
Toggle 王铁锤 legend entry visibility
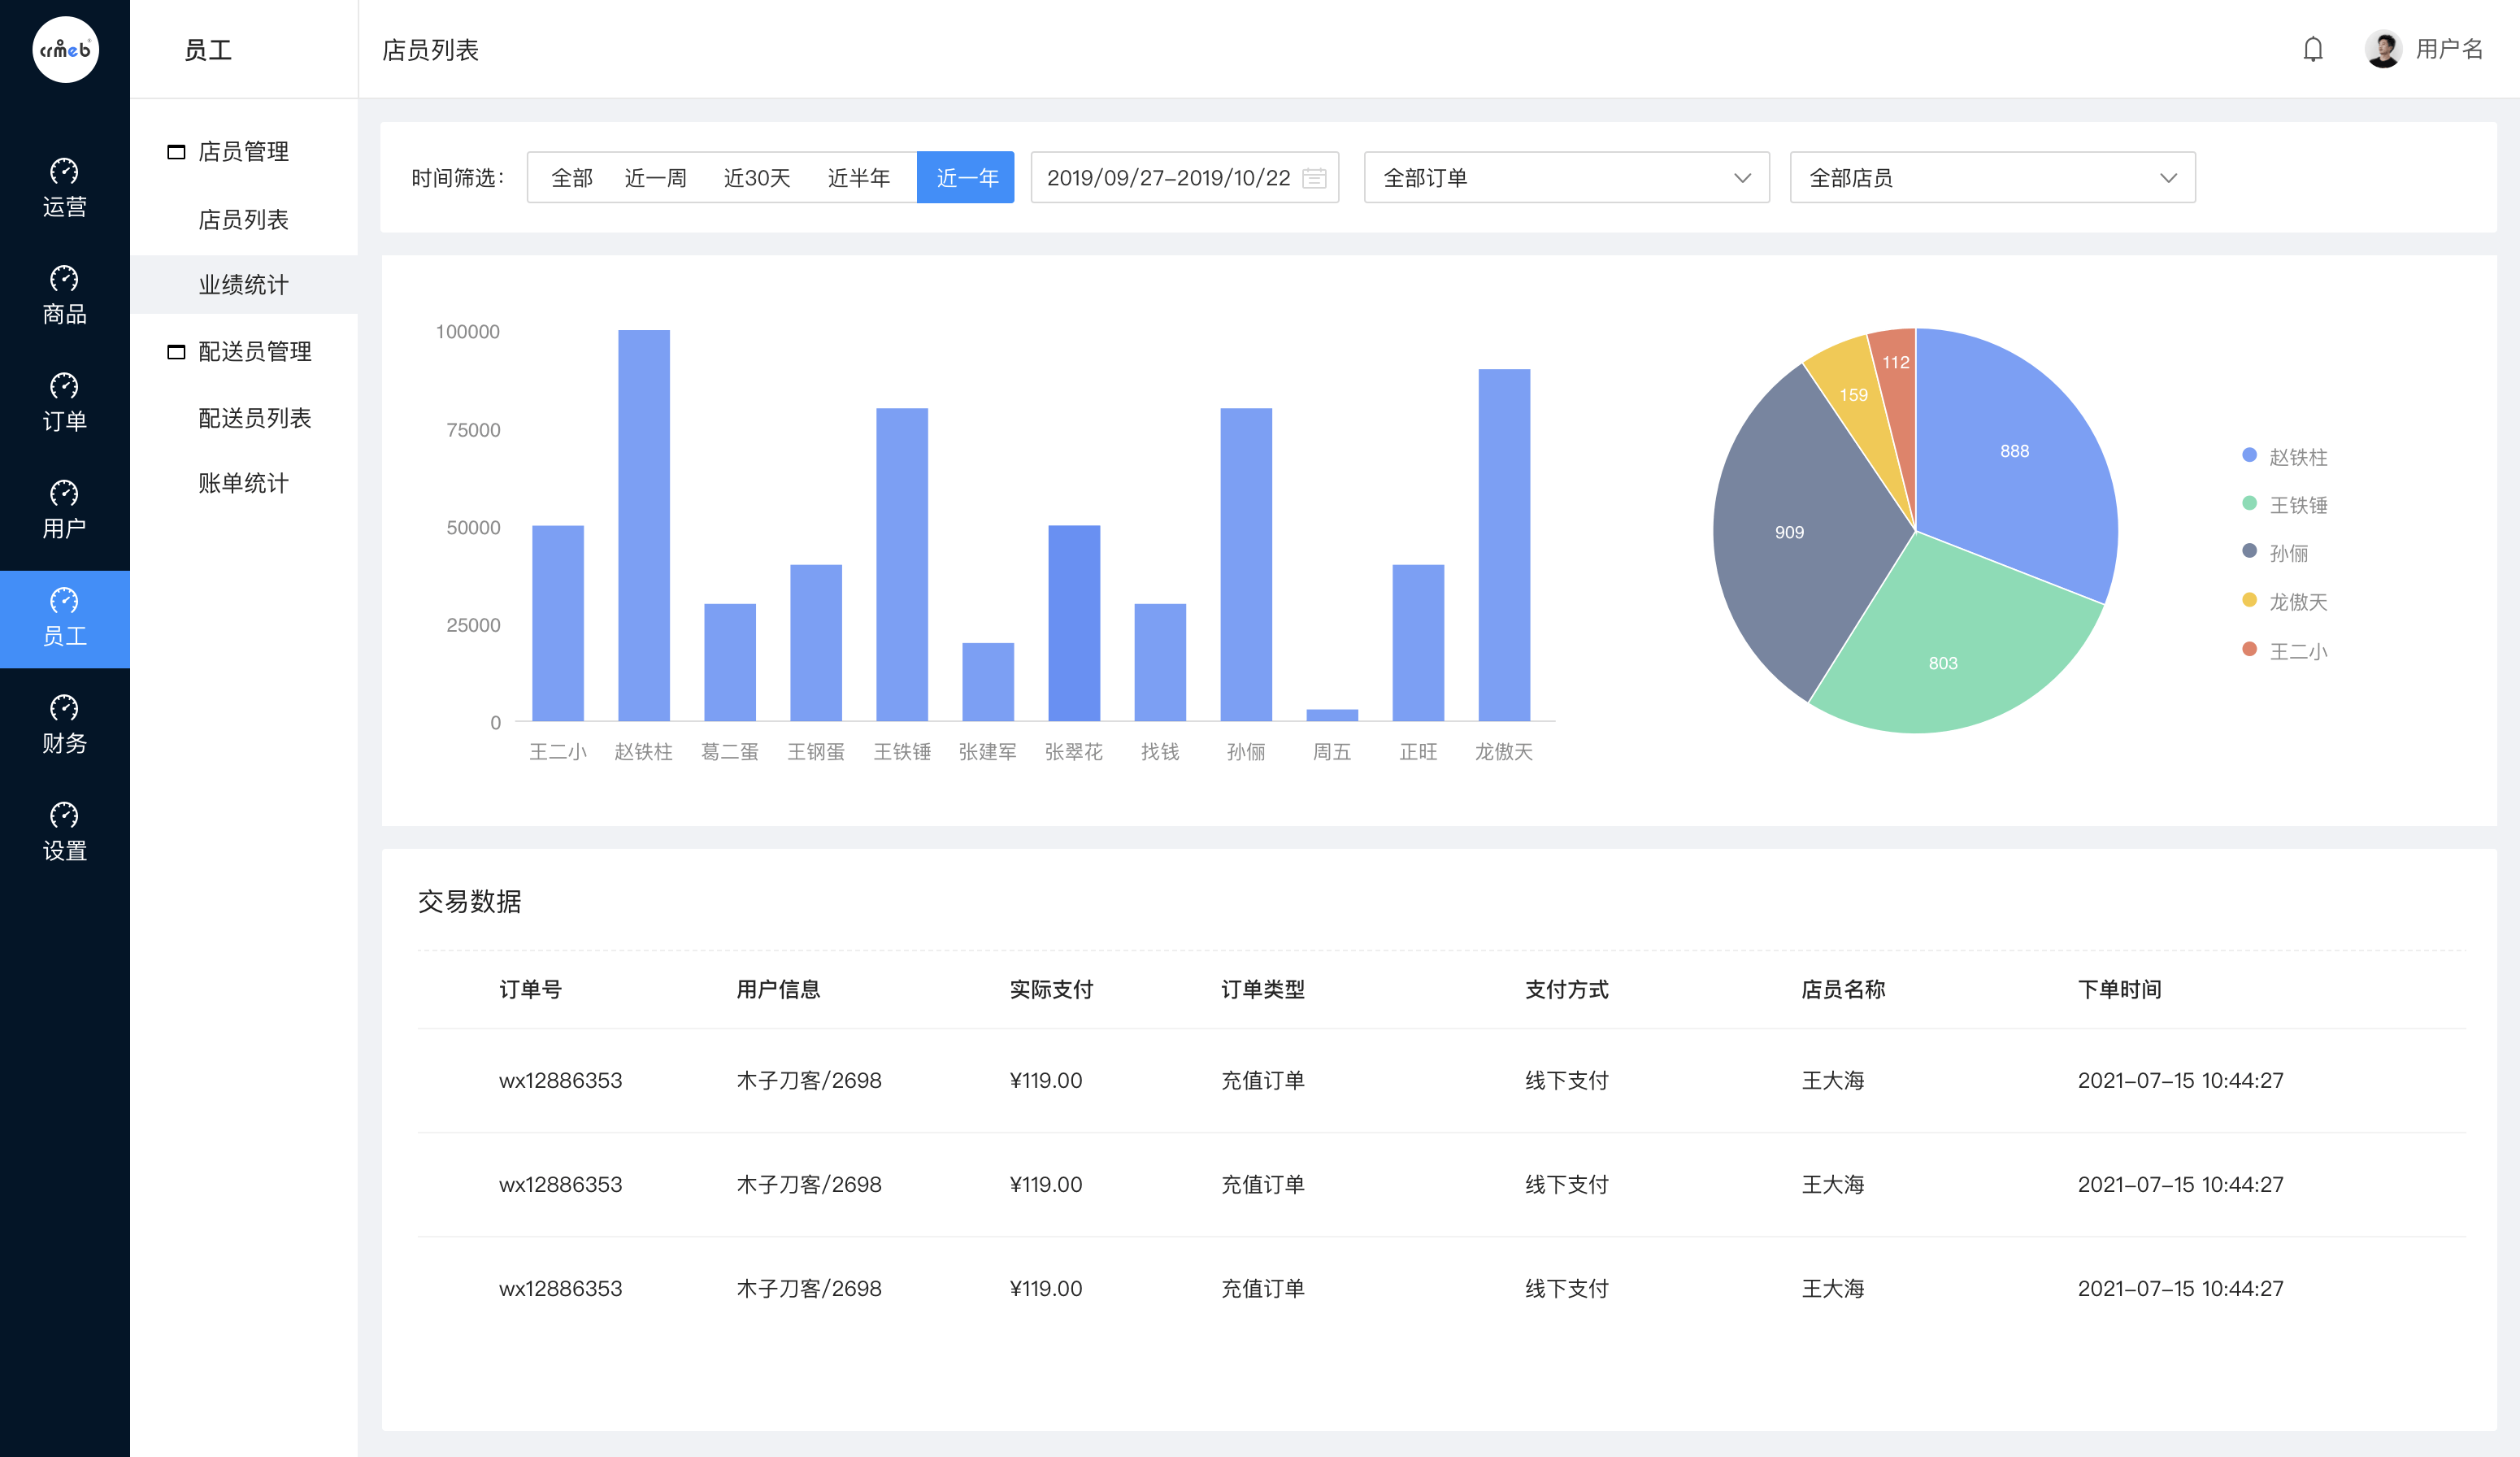coord(2285,504)
